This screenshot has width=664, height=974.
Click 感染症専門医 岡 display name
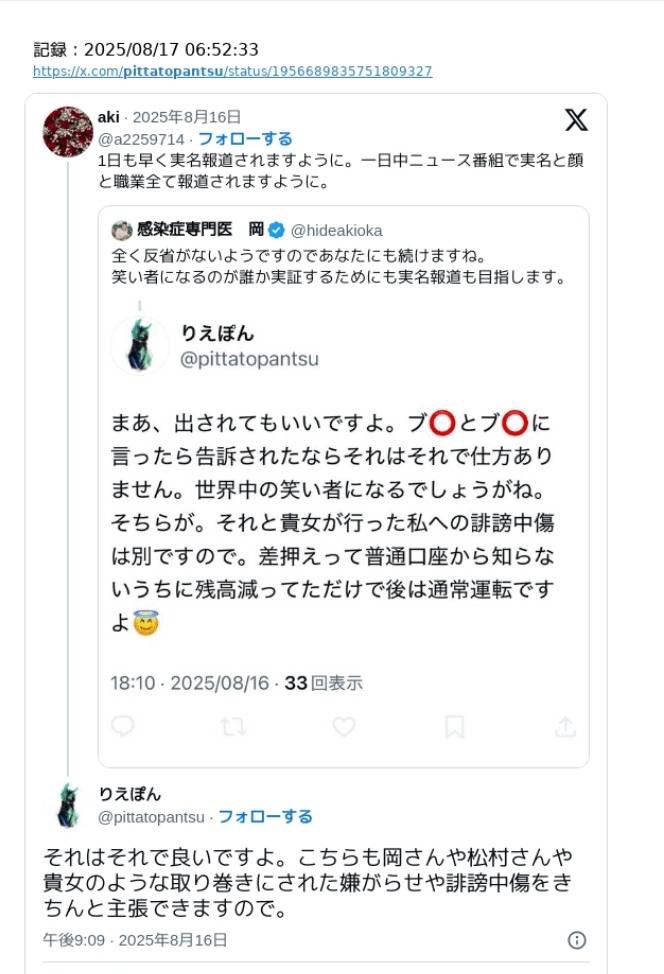click(x=200, y=229)
